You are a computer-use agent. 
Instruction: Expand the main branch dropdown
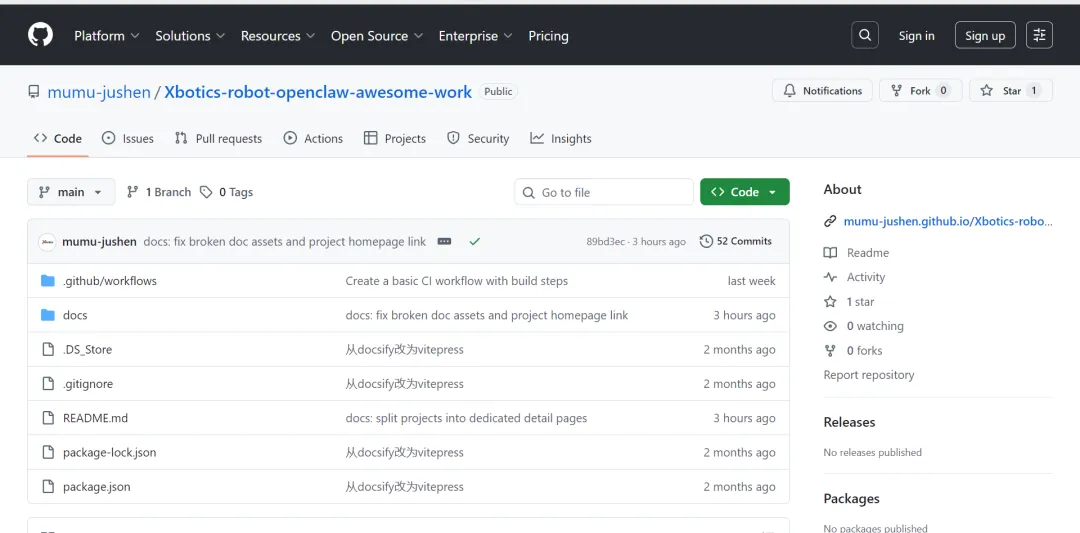point(71,192)
